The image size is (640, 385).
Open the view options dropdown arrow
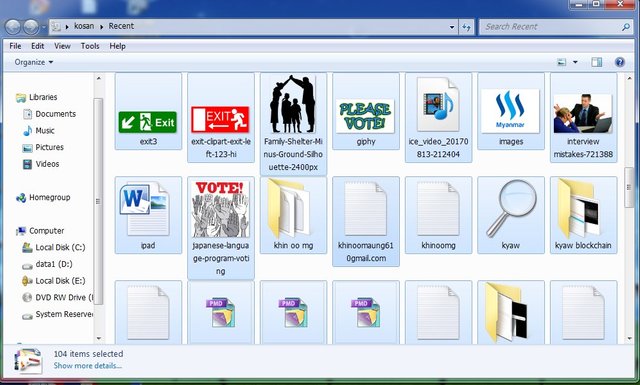[x=575, y=62]
